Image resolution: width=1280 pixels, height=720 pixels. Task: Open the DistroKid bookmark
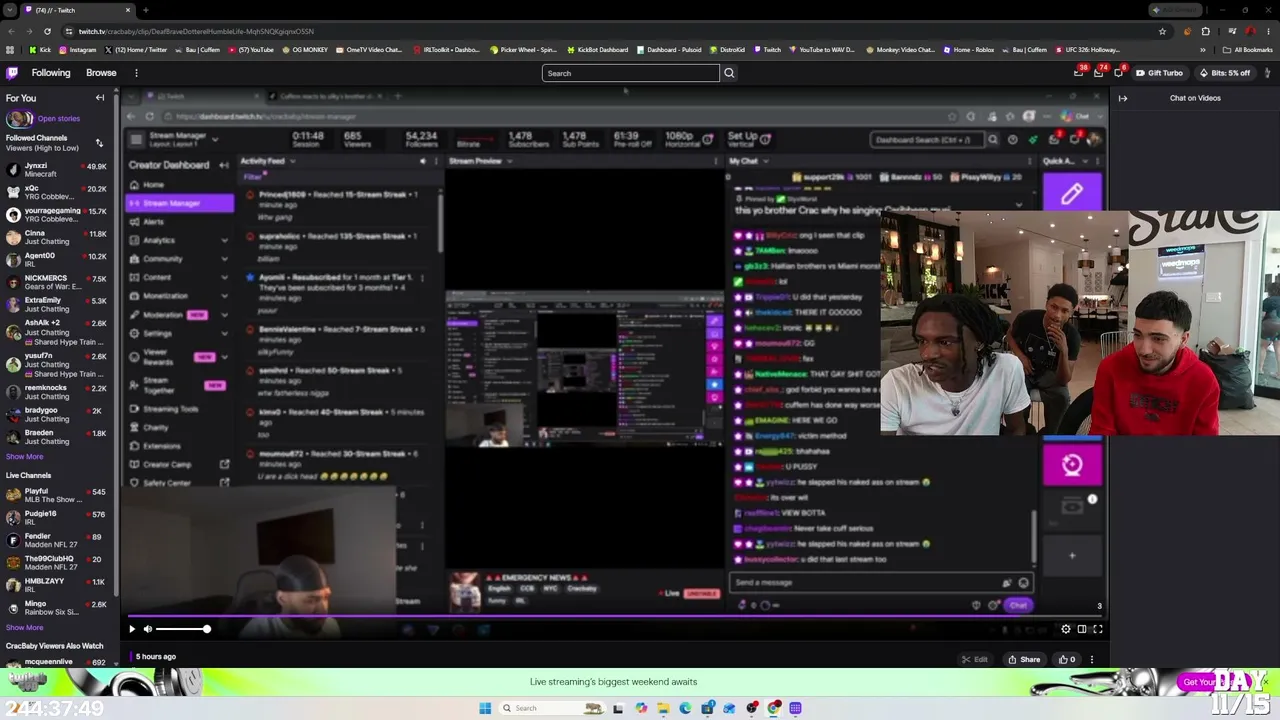click(x=726, y=50)
